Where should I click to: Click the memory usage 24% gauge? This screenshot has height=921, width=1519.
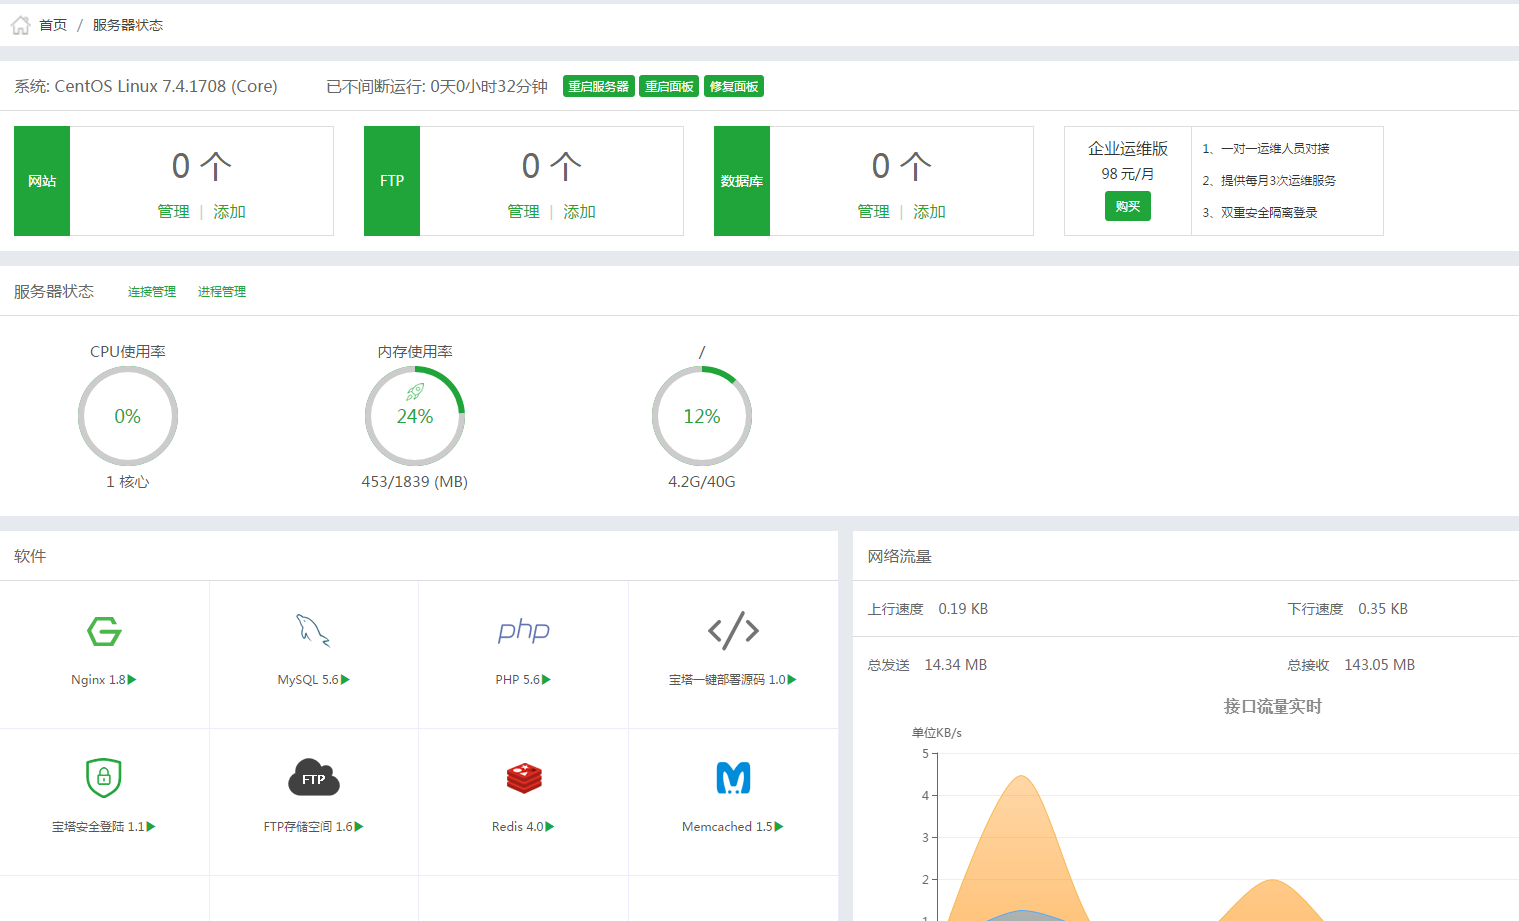[x=415, y=416]
